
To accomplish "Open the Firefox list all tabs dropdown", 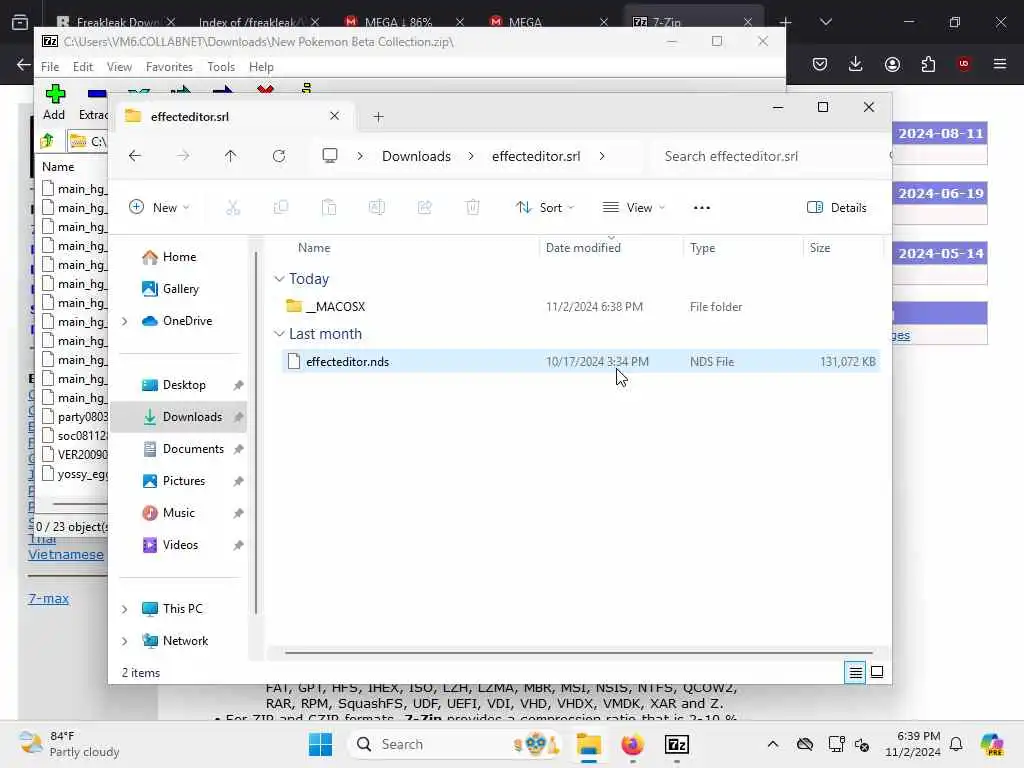I will coord(825,22).
